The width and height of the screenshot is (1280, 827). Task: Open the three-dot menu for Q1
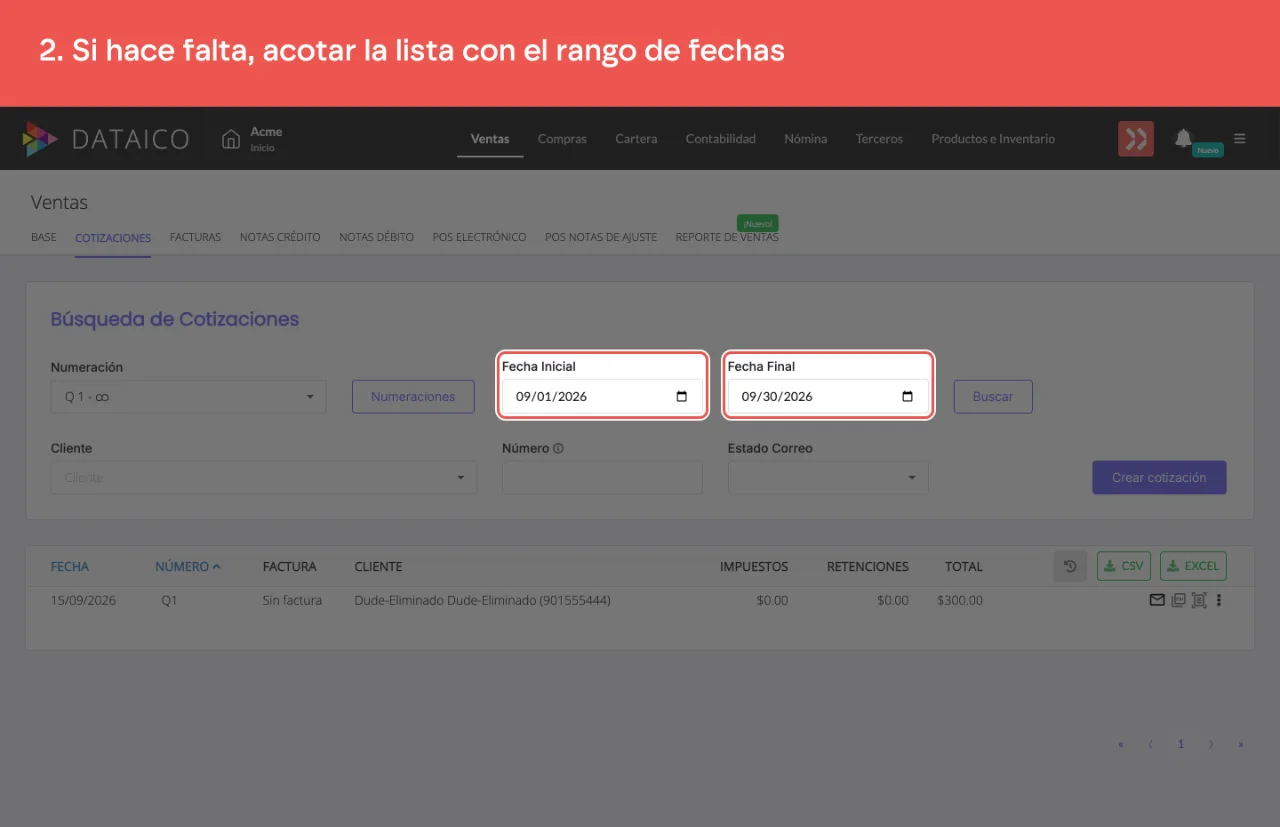[x=1219, y=600]
